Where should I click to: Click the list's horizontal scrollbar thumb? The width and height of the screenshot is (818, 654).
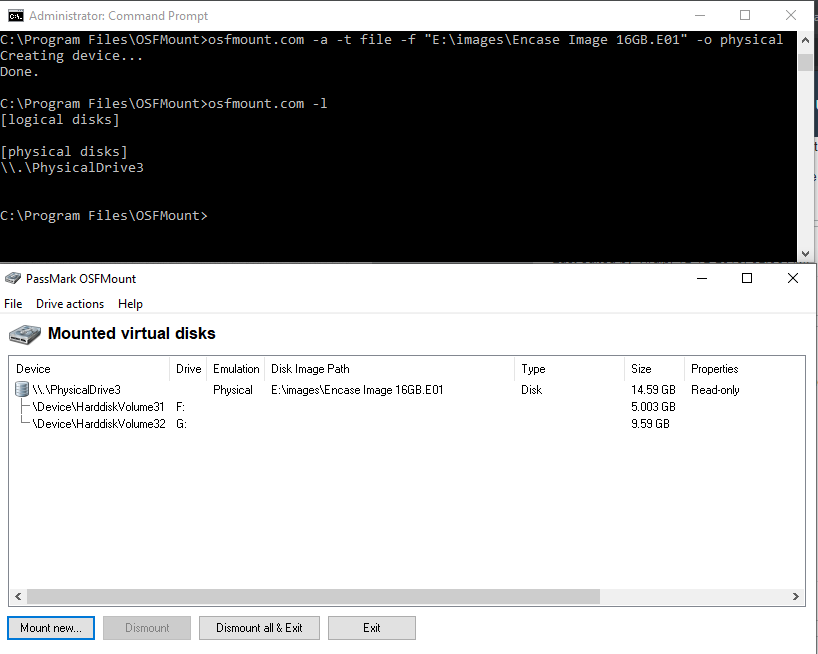(x=314, y=596)
